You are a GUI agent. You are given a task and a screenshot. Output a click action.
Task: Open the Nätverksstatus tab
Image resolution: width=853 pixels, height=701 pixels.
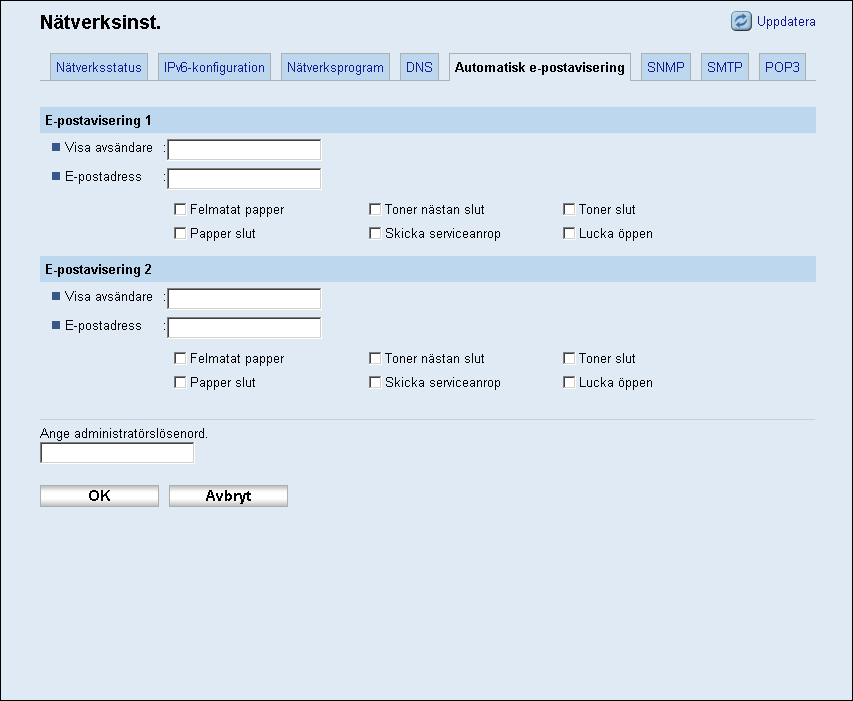(x=98, y=67)
